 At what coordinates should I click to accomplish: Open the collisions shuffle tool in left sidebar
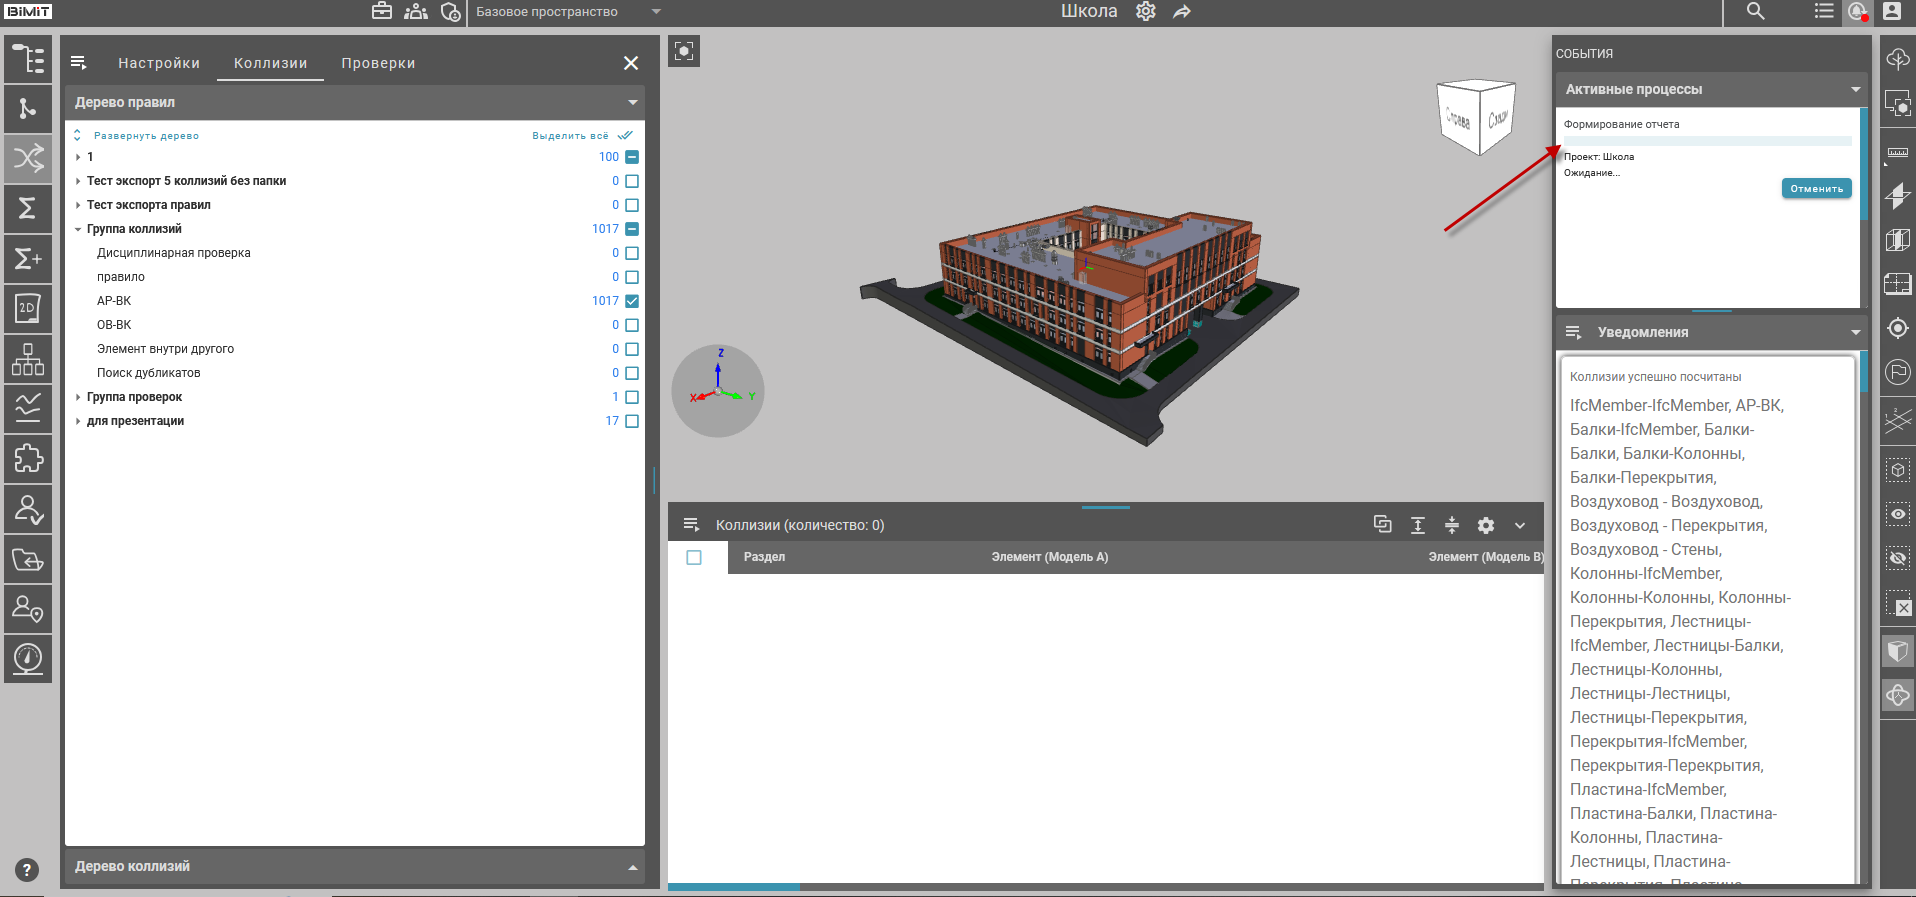click(28, 158)
